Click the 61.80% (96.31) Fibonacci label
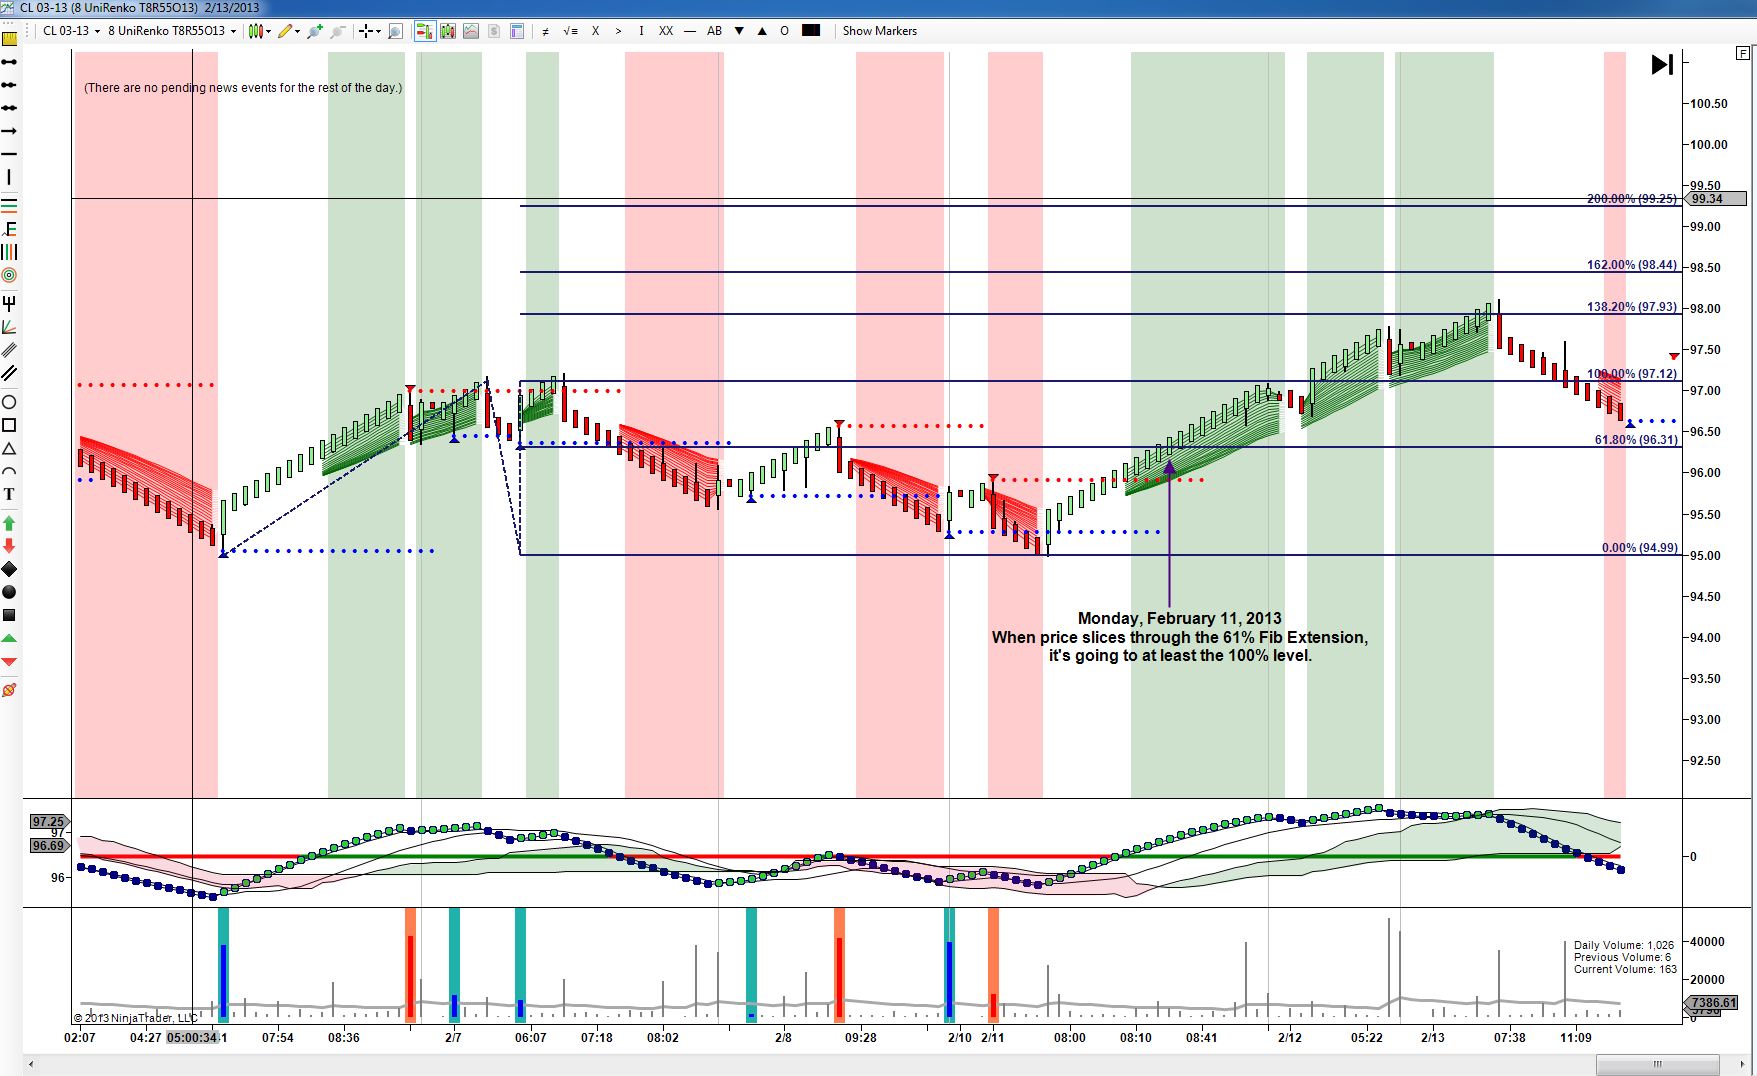This screenshot has height=1076, width=1757. (1636, 440)
